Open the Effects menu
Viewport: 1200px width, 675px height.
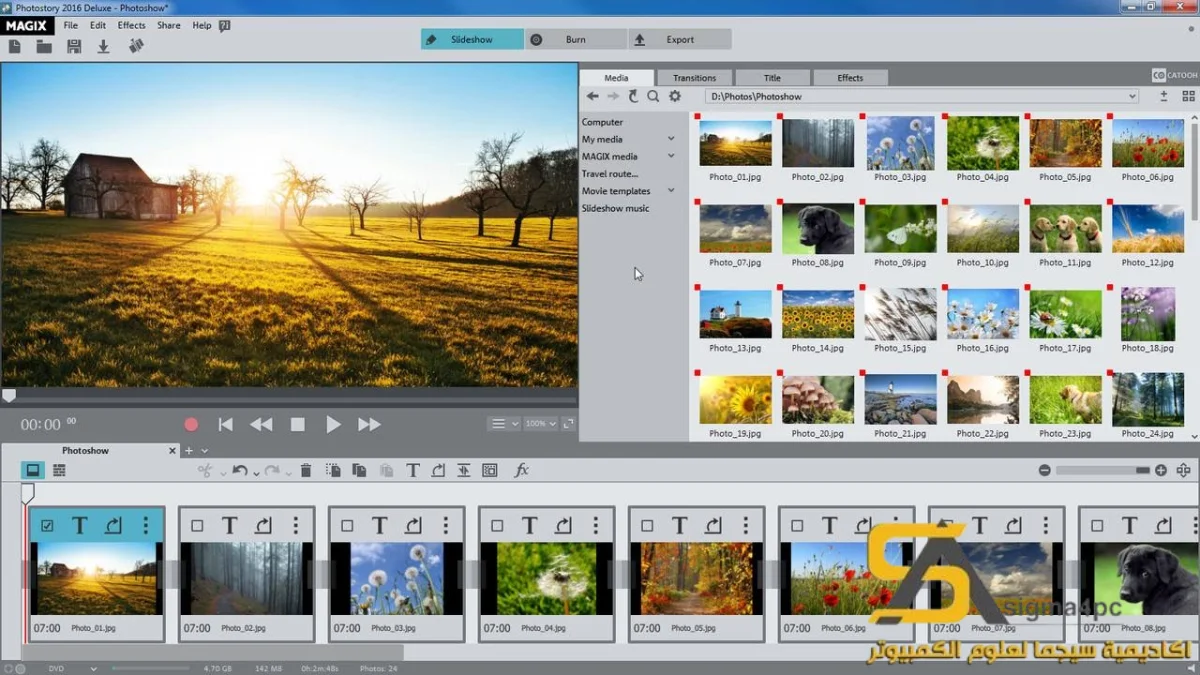131,25
